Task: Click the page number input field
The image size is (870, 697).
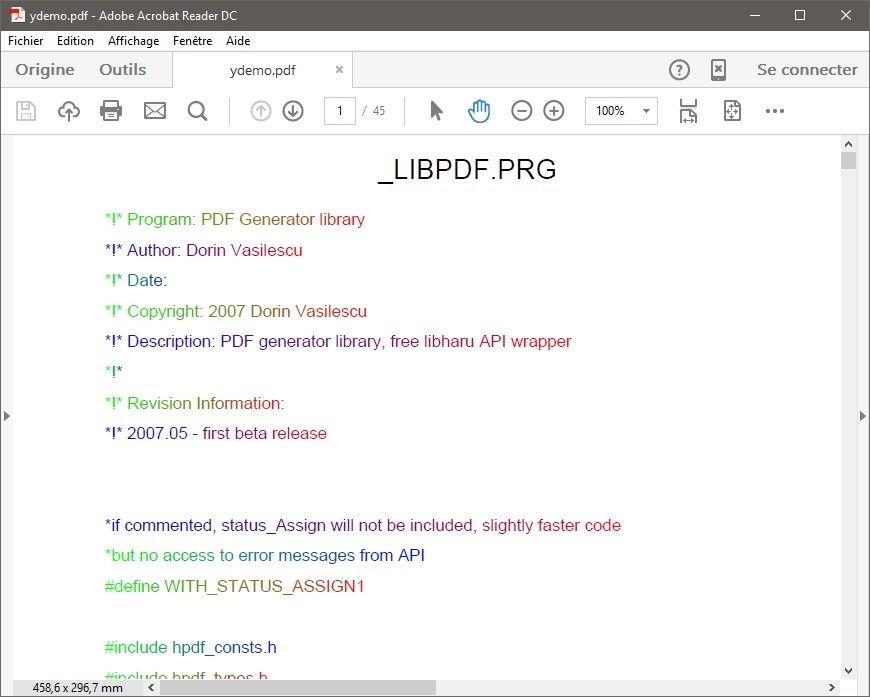Action: (x=340, y=111)
